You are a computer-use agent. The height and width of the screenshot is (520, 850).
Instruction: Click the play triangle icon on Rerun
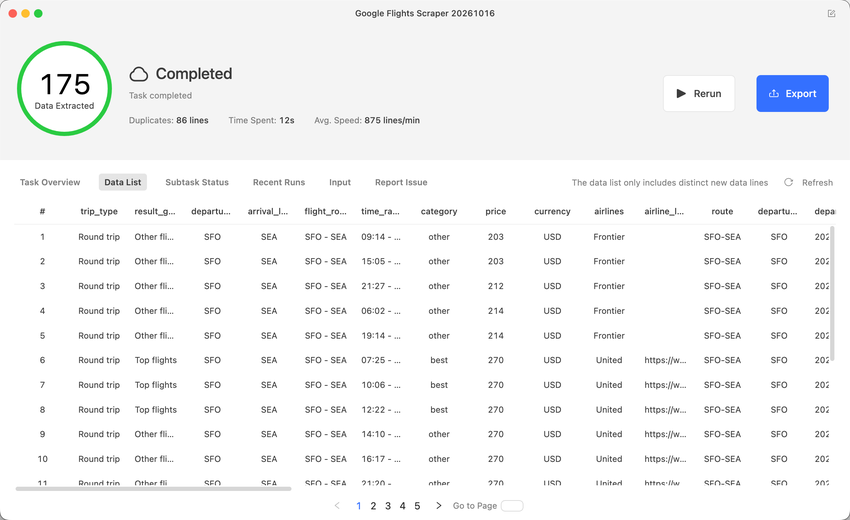[681, 93]
